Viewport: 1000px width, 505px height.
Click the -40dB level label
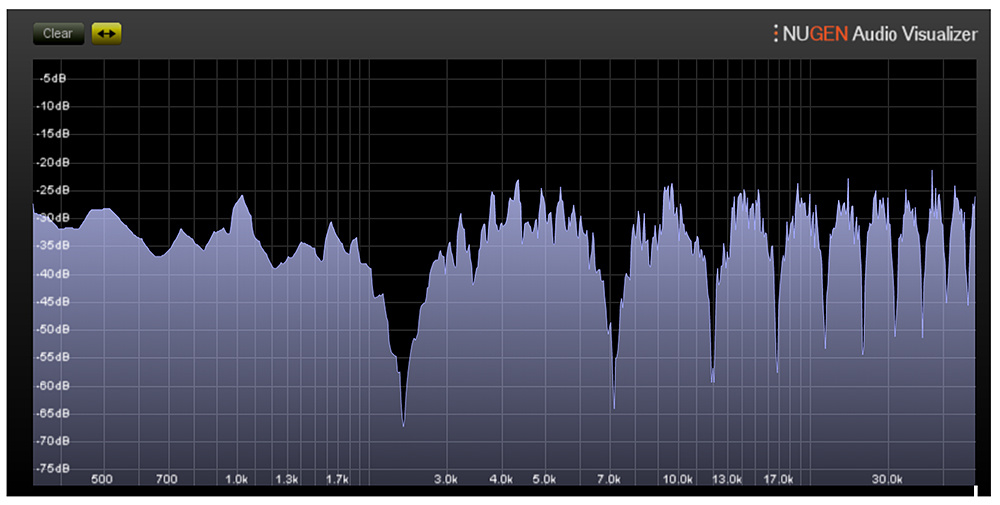50,274
